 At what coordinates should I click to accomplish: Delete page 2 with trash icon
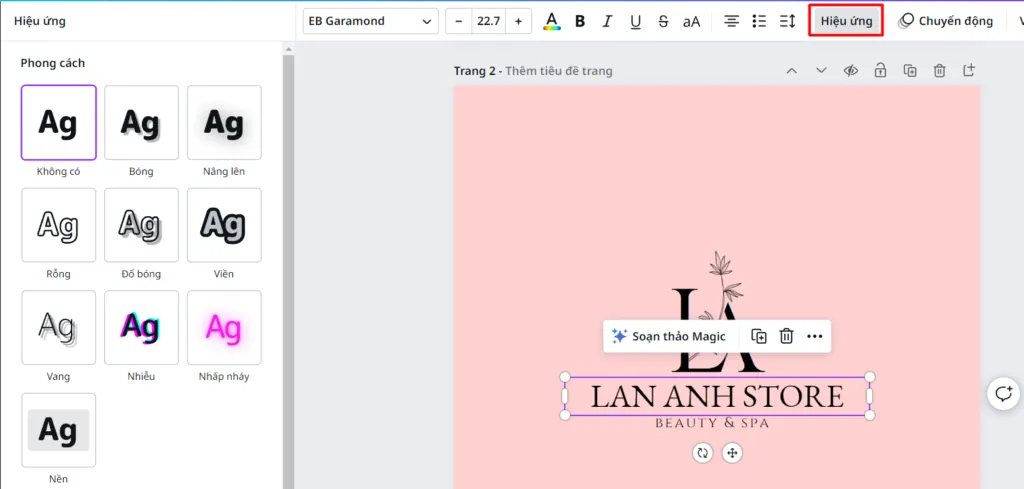coord(939,71)
